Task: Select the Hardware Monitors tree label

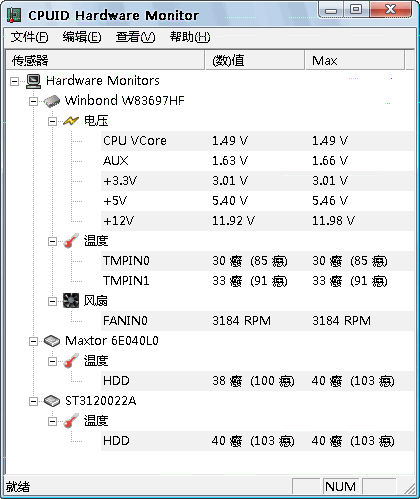Action: [x=103, y=81]
